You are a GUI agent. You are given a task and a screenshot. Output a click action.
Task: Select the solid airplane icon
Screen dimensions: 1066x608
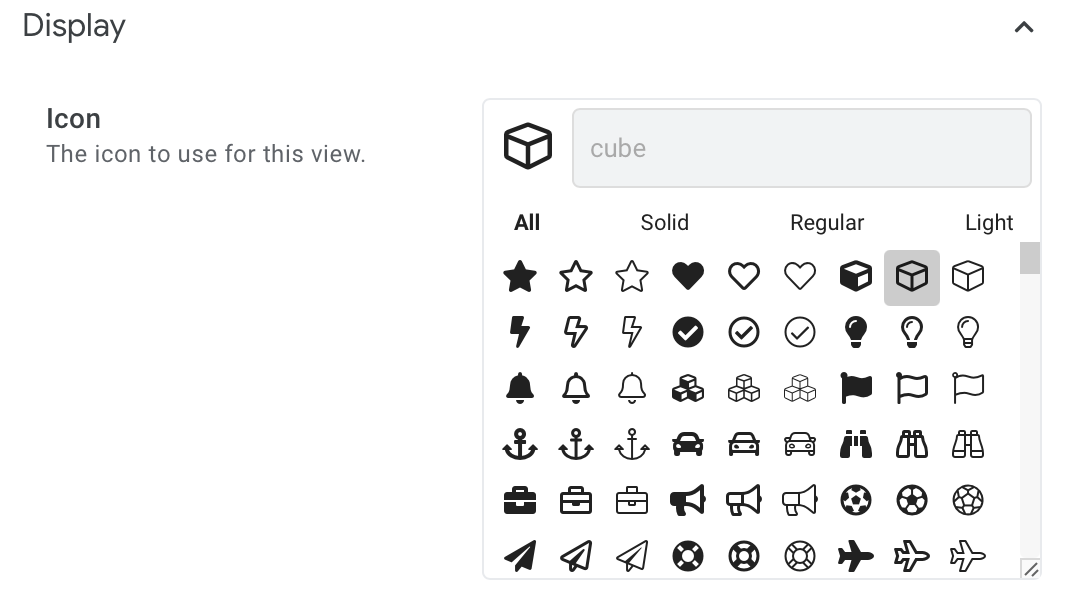pos(856,556)
